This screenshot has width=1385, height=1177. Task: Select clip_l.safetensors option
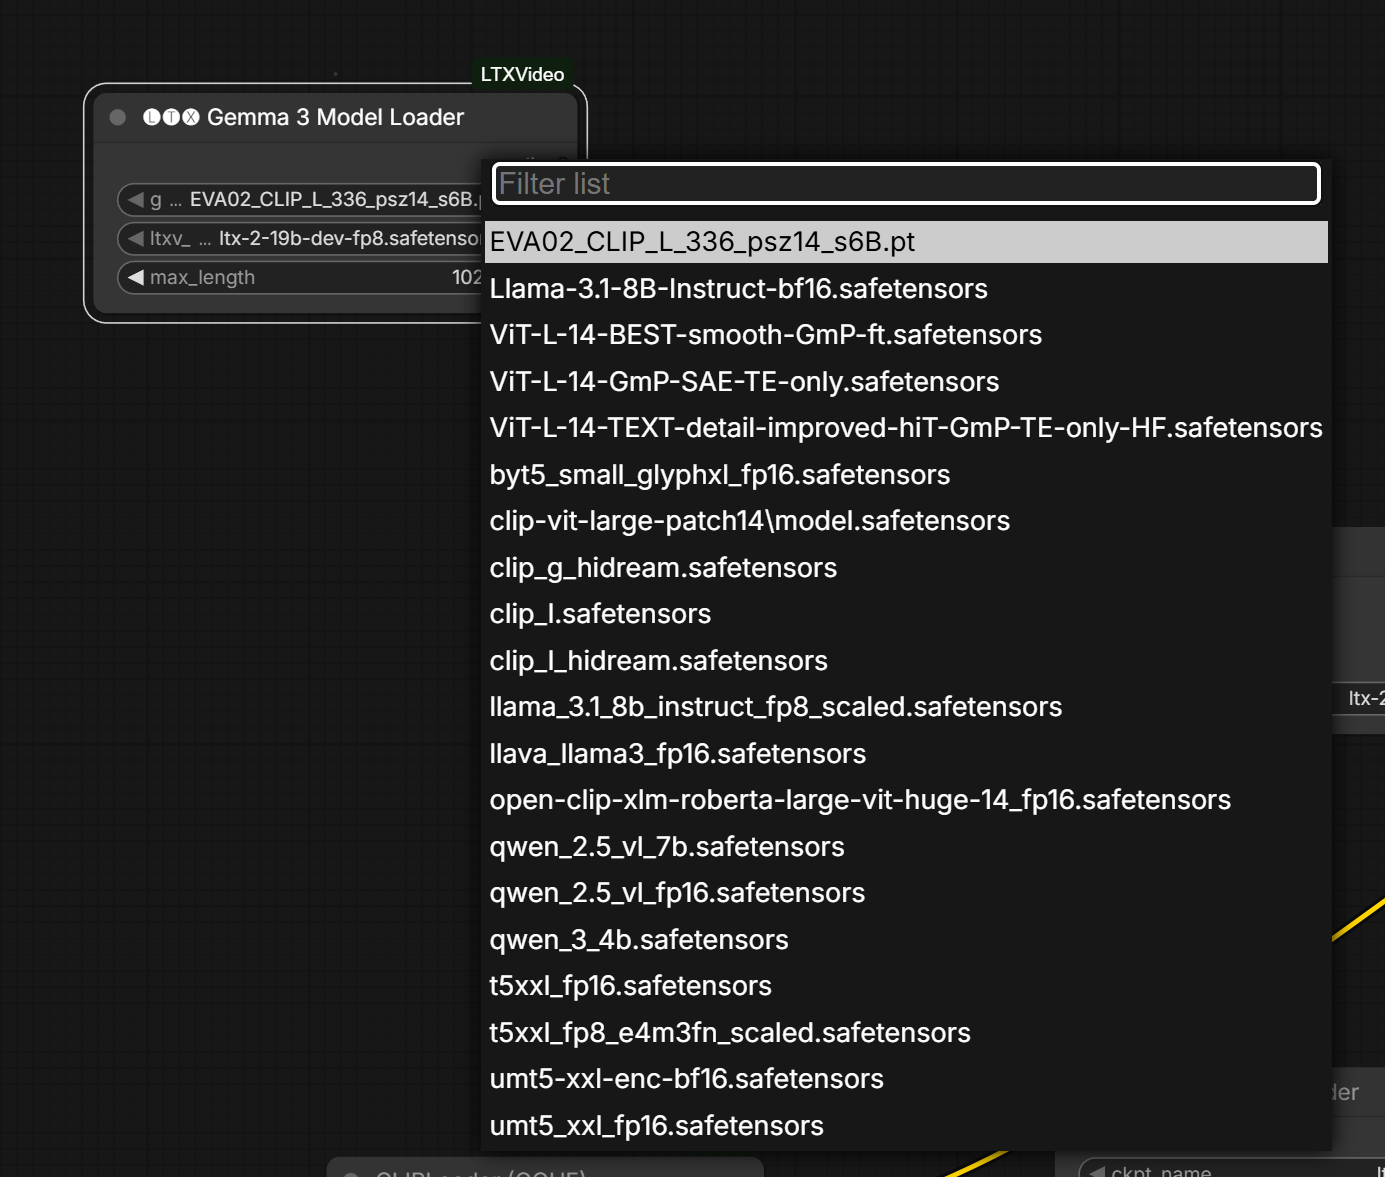click(906, 614)
